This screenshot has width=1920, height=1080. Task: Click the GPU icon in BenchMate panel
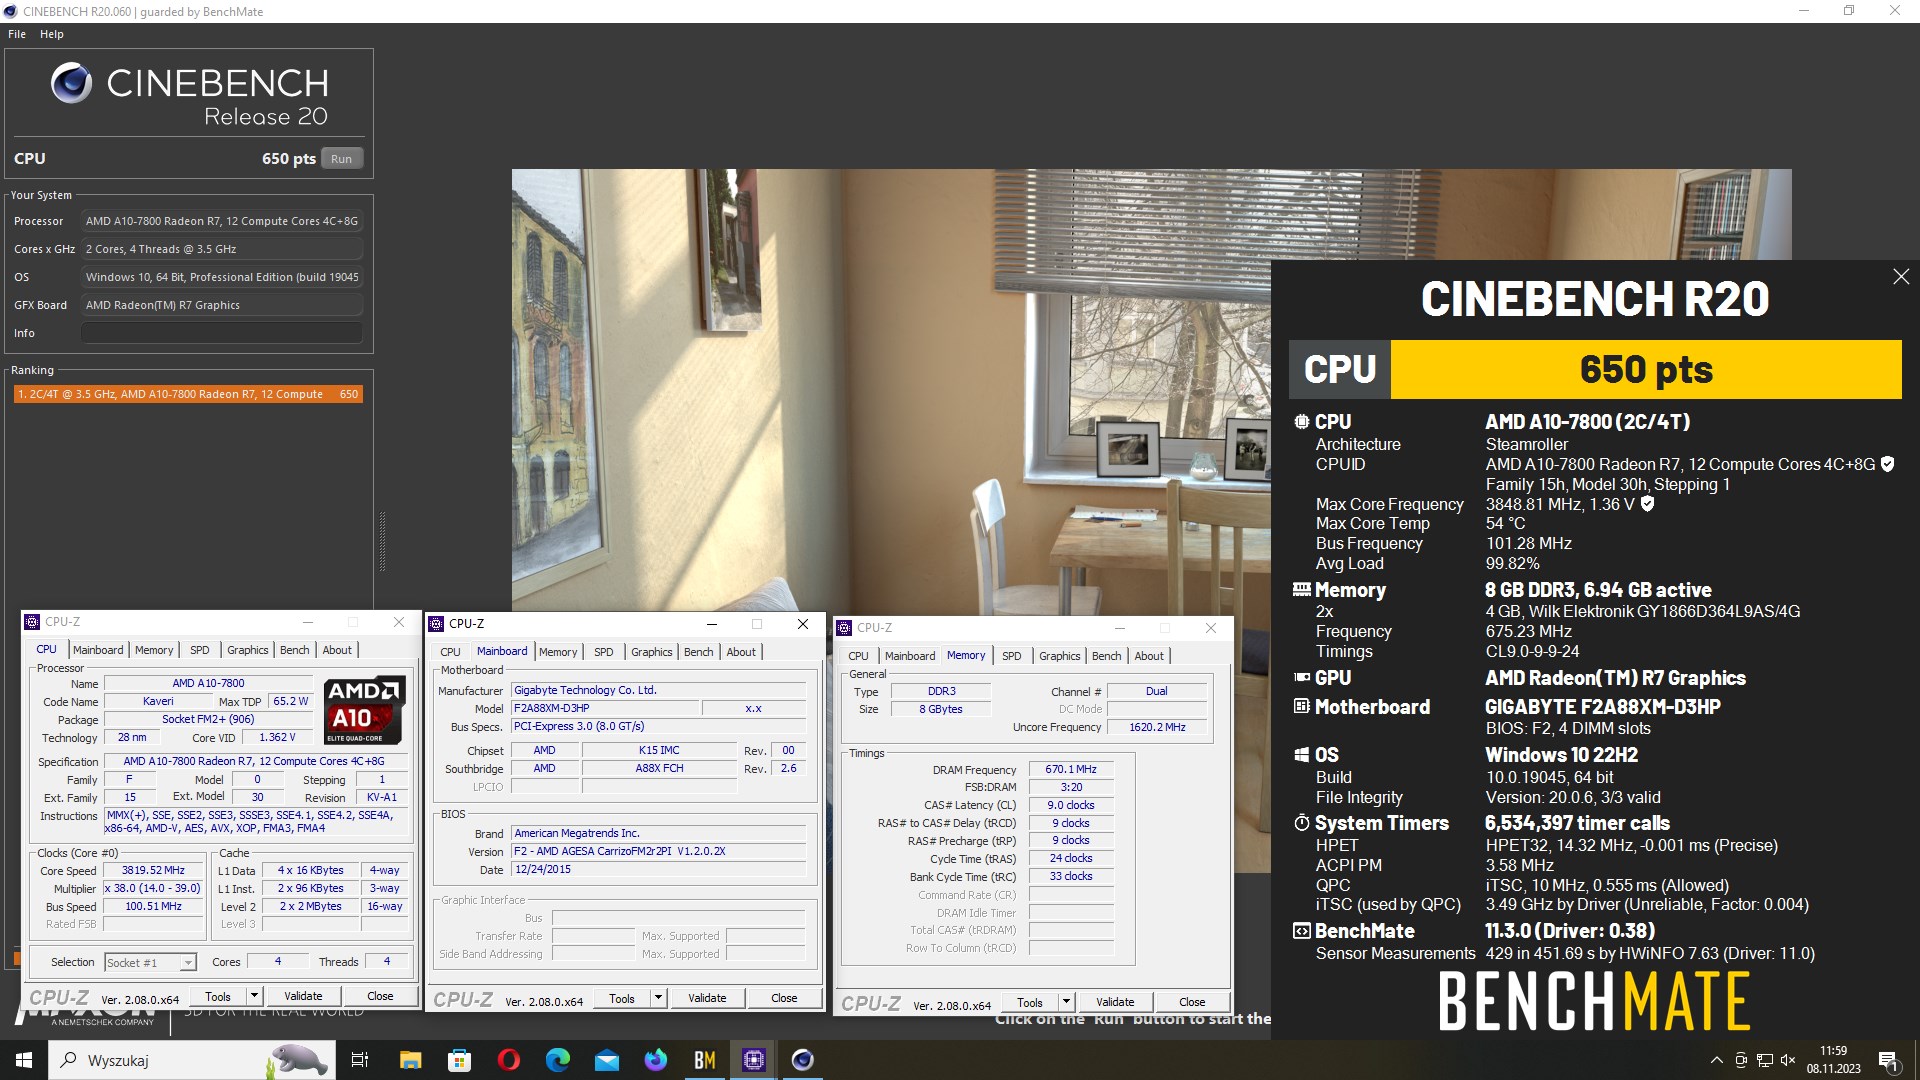pos(1301,678)
